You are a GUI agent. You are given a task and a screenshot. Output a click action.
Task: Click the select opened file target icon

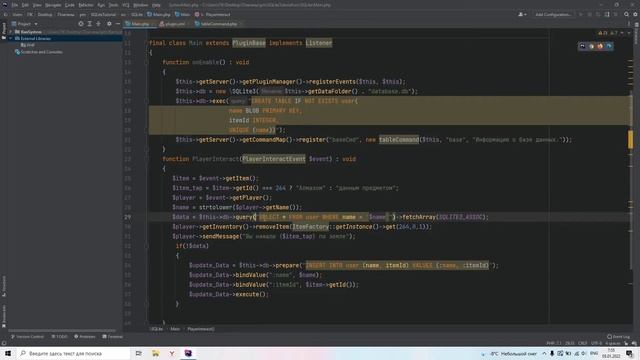[x=81, y=24]
